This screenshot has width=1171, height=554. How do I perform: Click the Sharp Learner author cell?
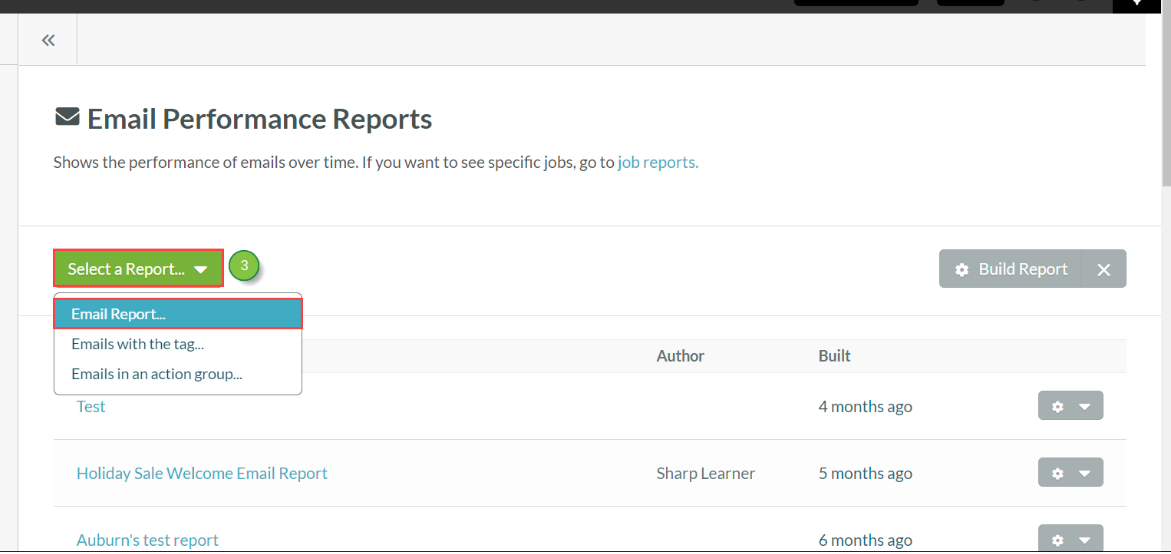click(706, 473)
